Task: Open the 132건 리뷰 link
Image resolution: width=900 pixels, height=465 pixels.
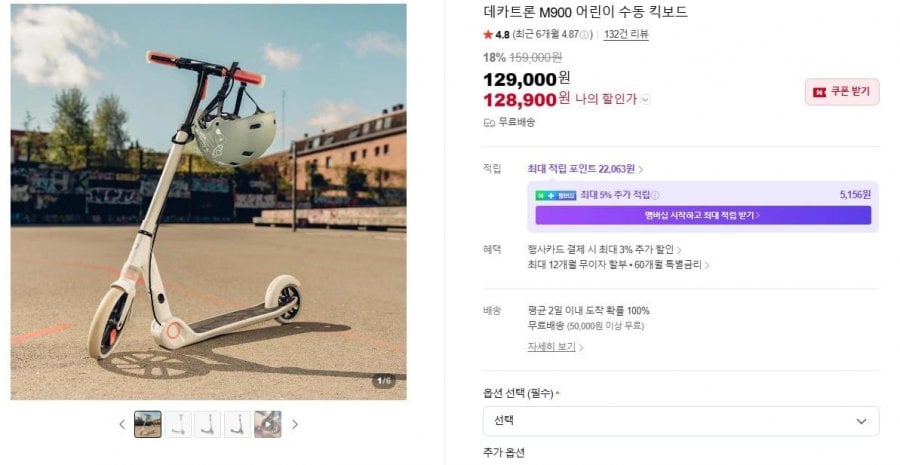Action: pos(626,34)
